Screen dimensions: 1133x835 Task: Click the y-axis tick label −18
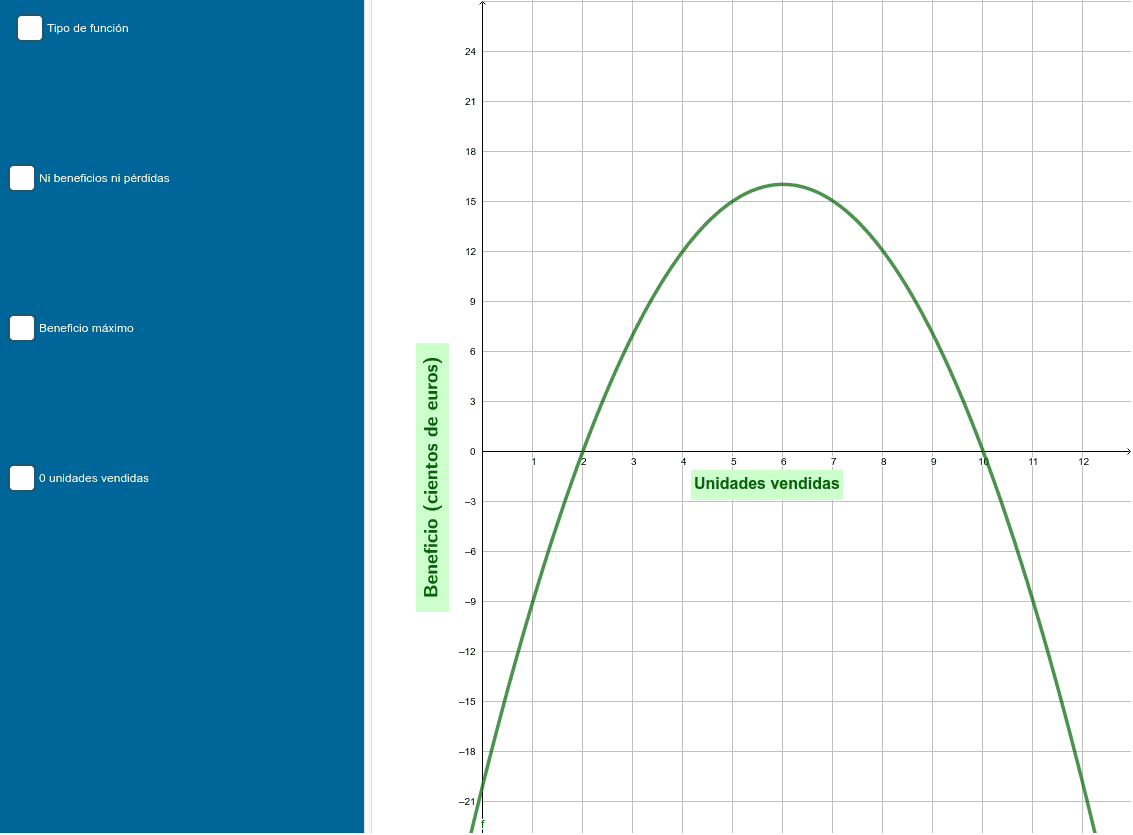468,752
